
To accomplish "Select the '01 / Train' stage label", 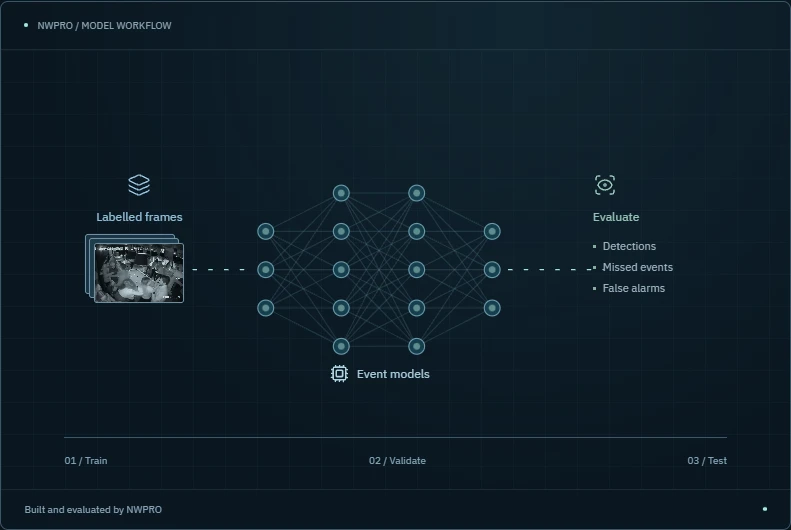I will coord(86,460).
